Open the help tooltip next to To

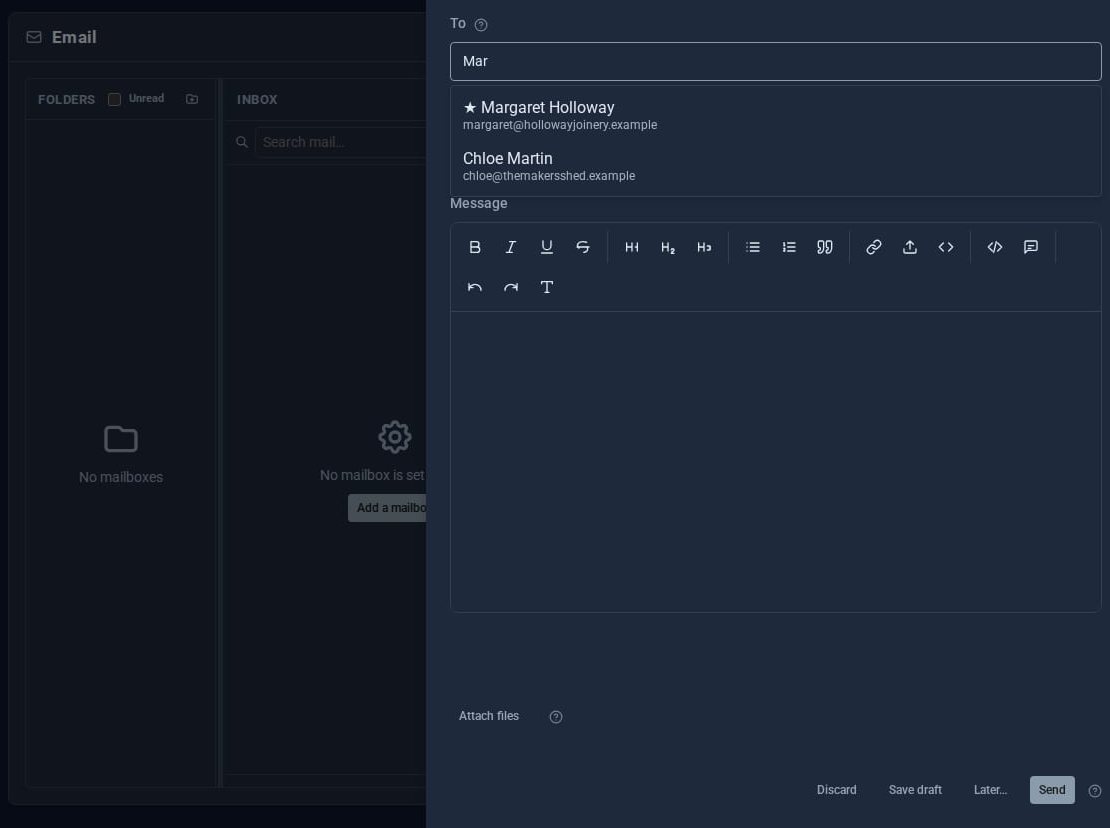coord(481,25)
